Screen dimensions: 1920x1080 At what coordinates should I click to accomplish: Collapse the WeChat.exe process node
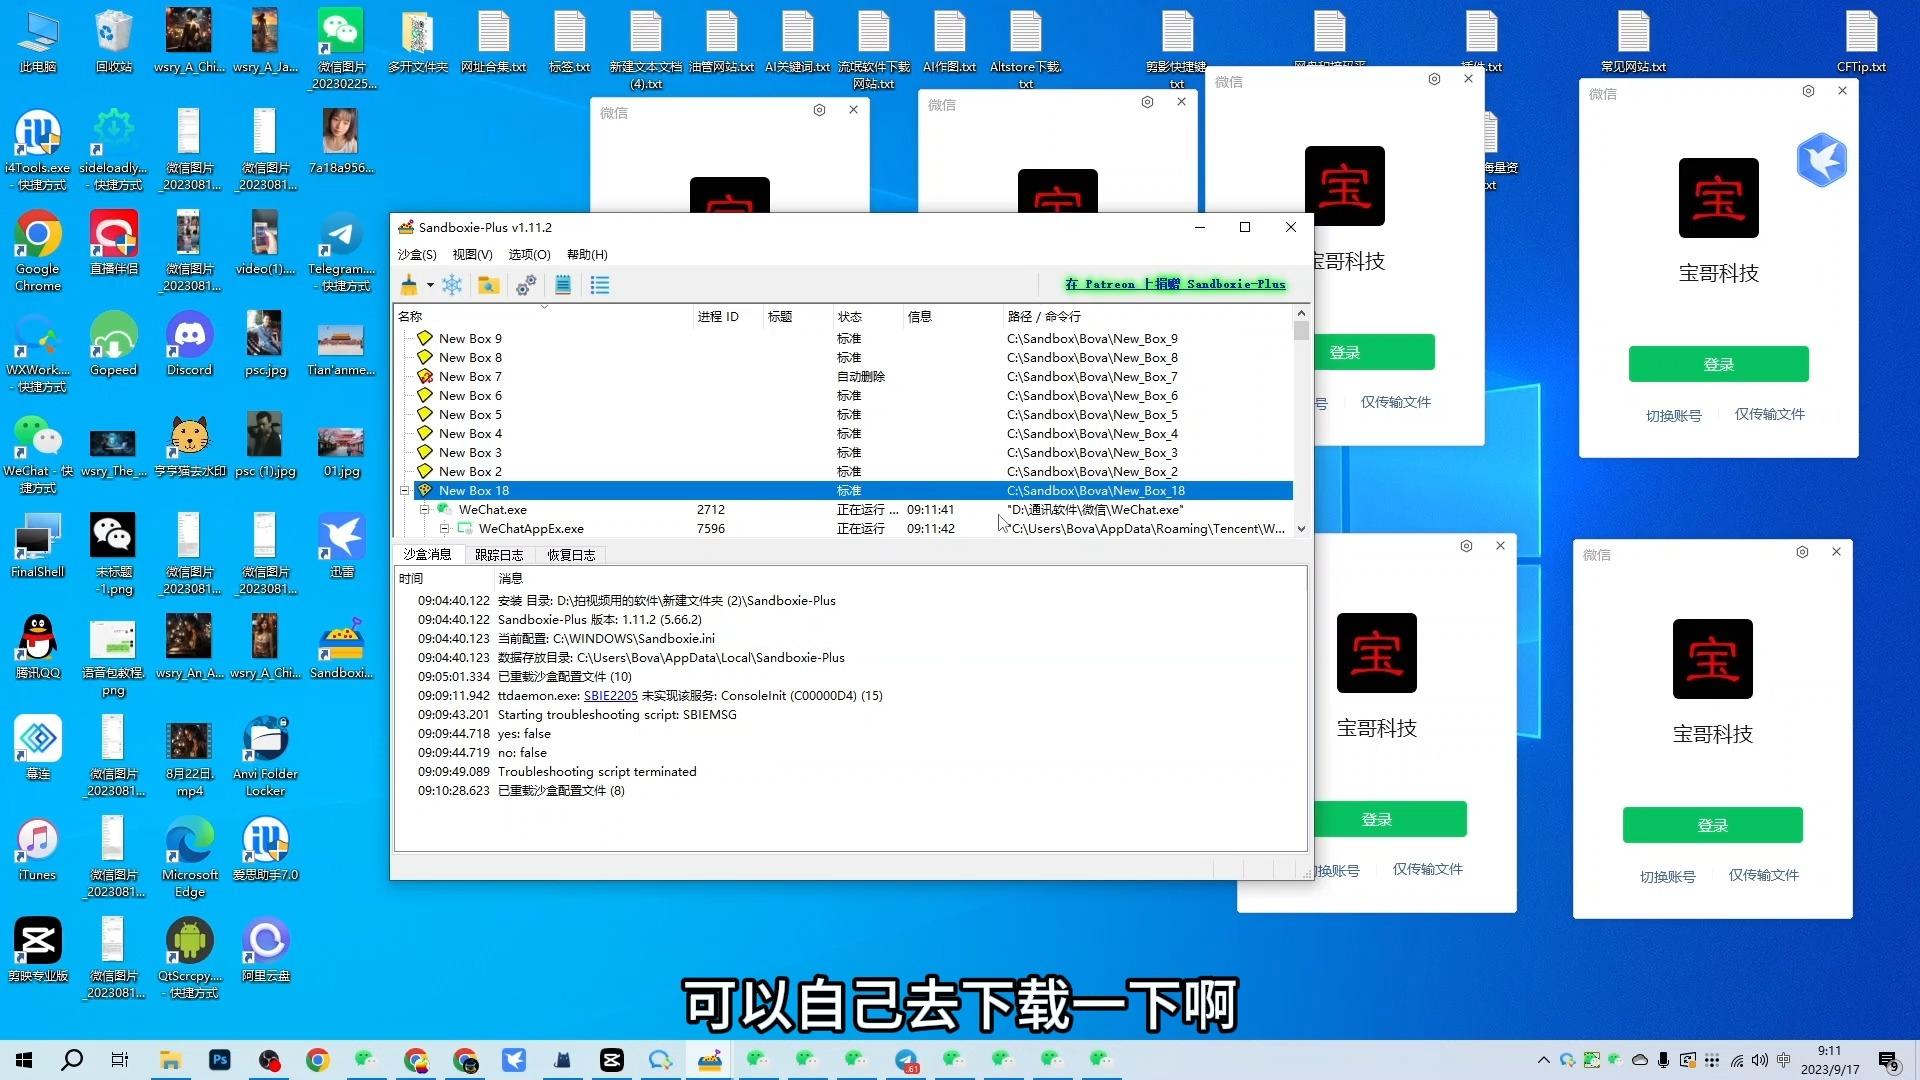tap(424, 510)
